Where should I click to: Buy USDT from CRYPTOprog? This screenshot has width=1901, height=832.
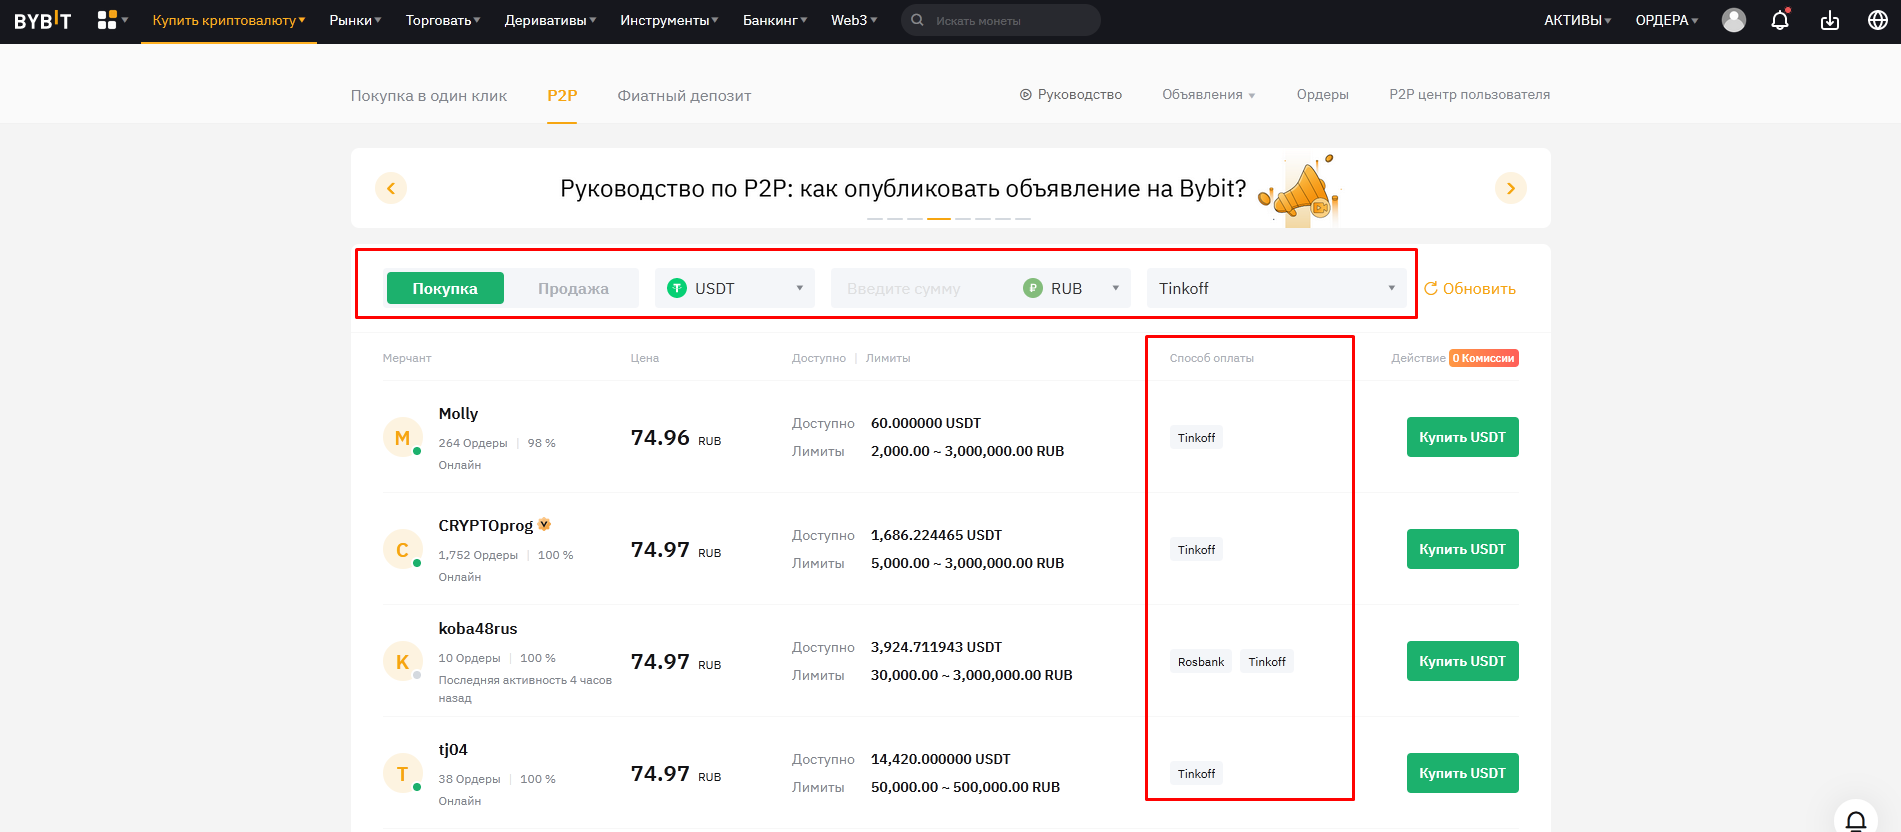pyautogui.click(x=1463, y=549)
